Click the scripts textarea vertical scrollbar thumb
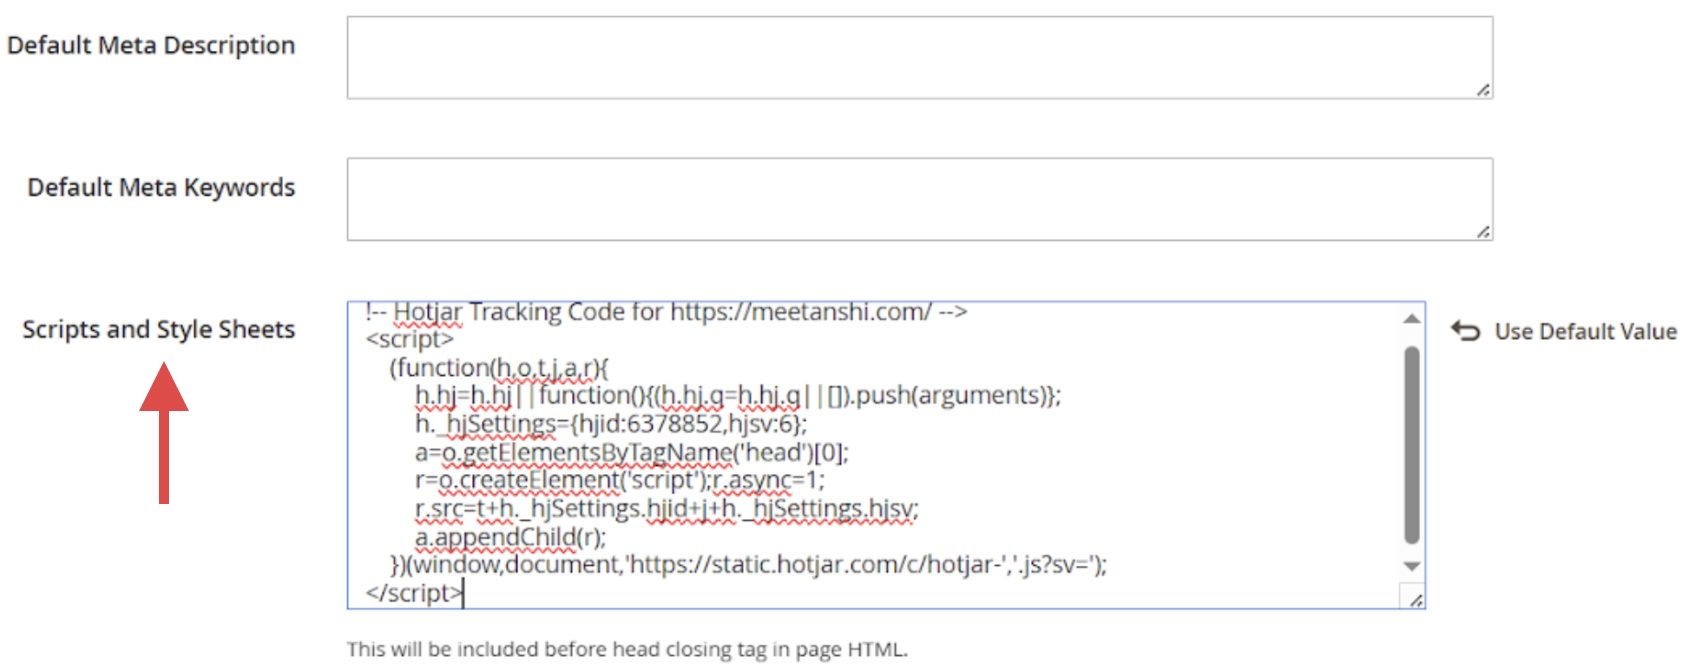The width and height of the screenshot is (1684, 670). (x=1411, y=445)
